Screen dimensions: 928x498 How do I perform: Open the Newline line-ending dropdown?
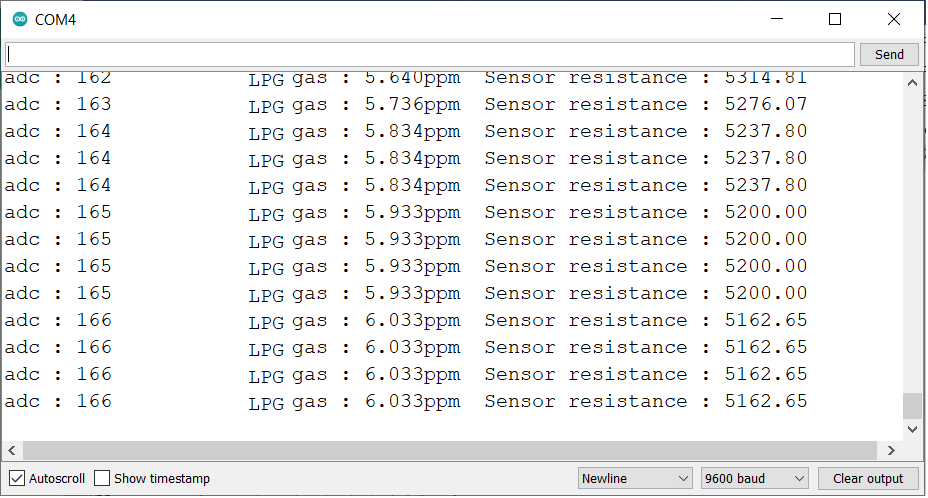coord(635,478)
